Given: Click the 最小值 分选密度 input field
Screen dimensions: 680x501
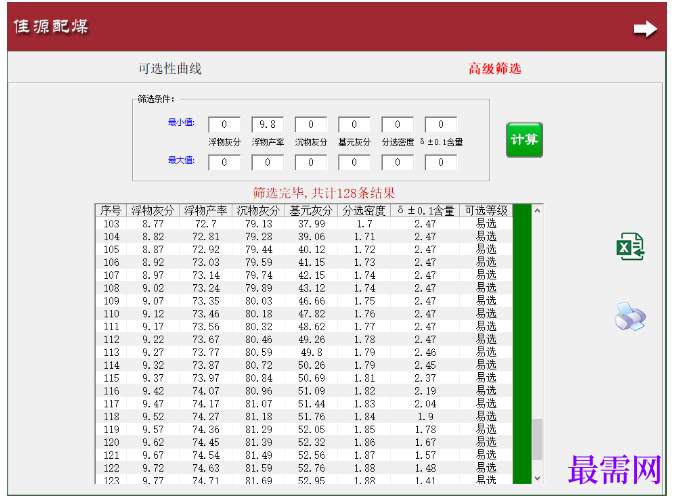Looking at the screenshot, I should [398, 124].
